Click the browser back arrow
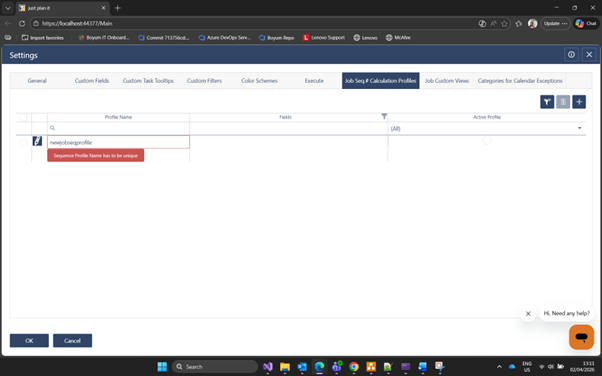602x376 pixels. [8, 23]
